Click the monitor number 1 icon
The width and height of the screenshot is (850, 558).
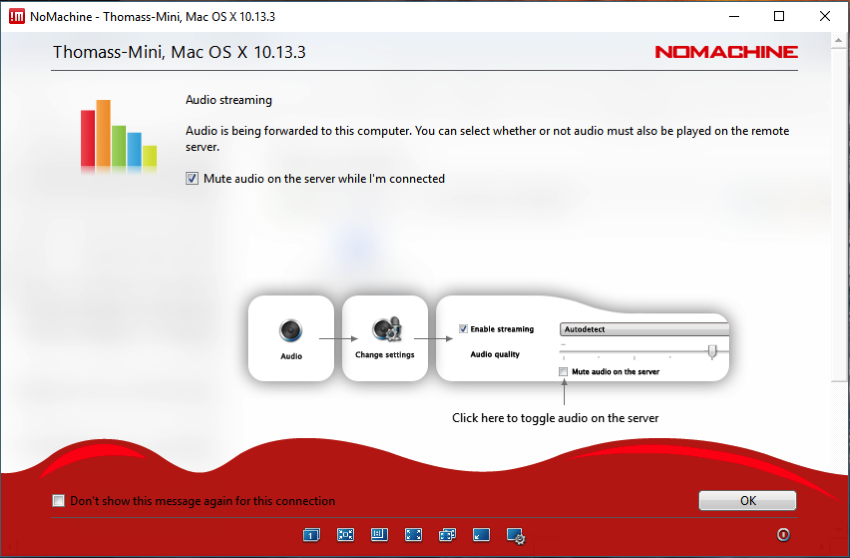(x=311, y=535)
